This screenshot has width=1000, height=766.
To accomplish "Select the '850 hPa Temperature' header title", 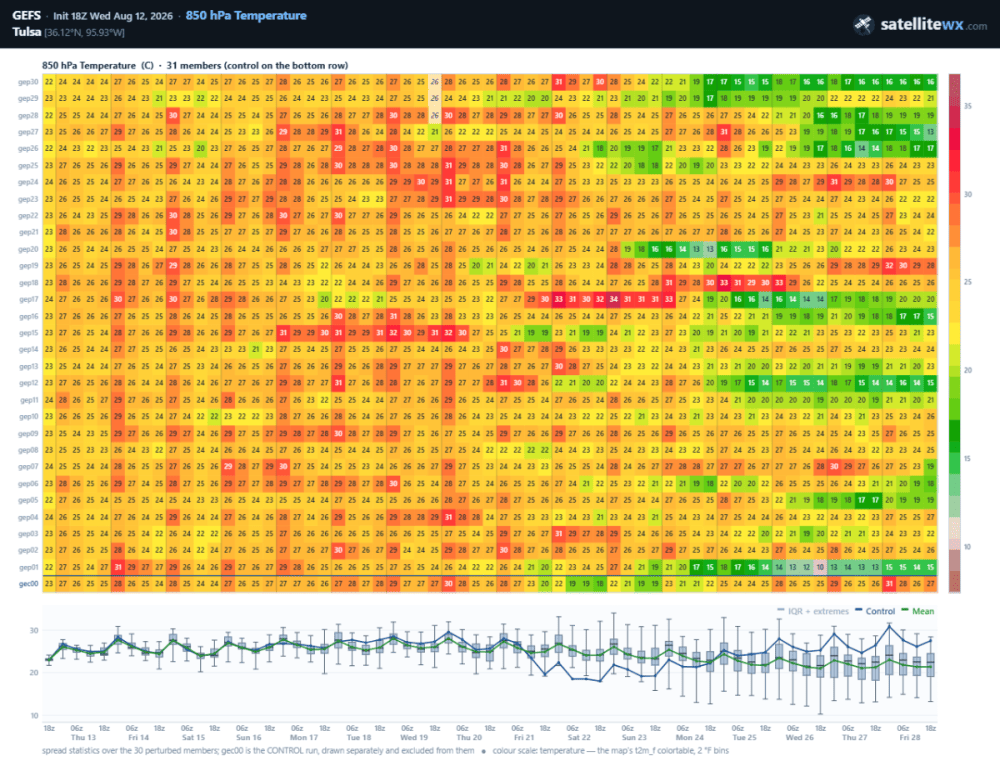I will (246, 15).
